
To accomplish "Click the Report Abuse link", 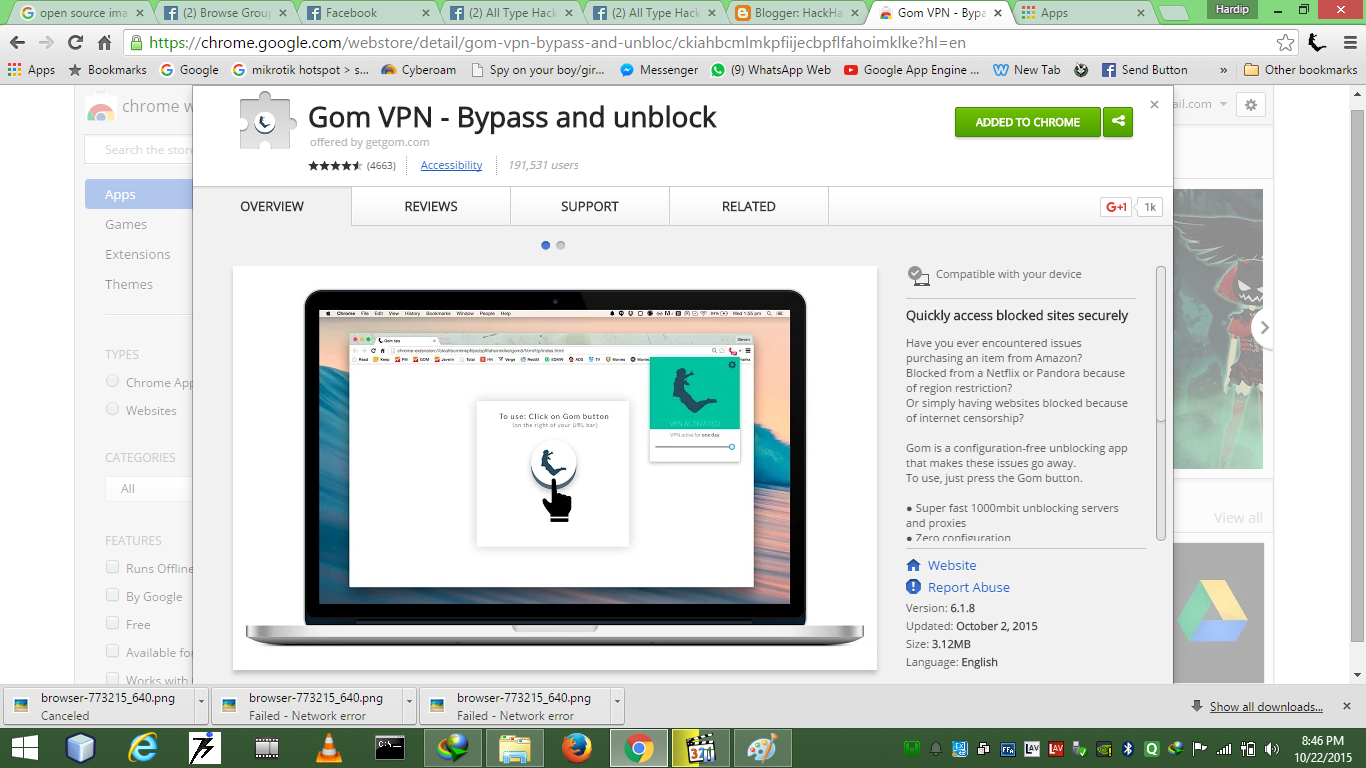I will pyautogui.click(x=968, y=587).
